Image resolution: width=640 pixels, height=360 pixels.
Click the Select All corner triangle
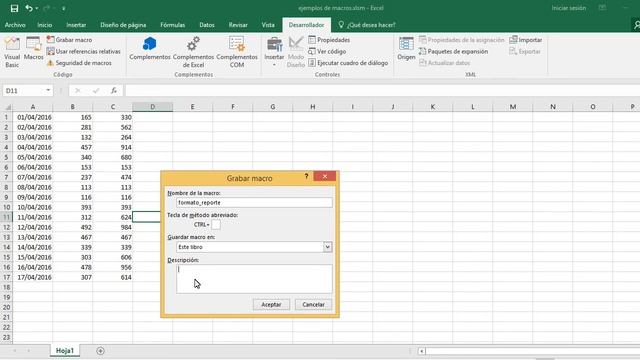[7, 107]
